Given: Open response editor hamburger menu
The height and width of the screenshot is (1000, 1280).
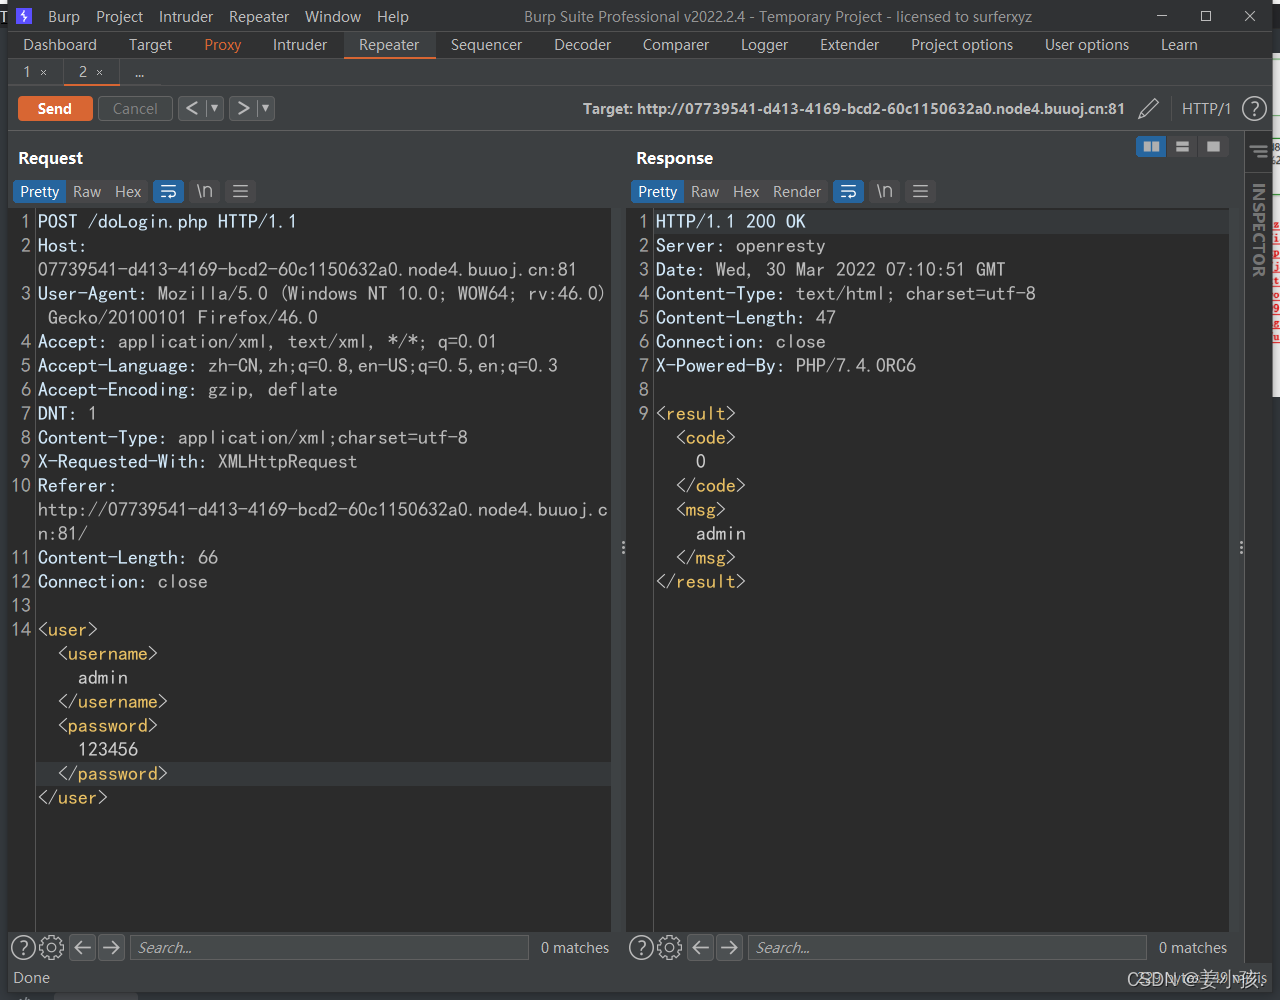Looking at the screenshot, I should coord(921,192).
